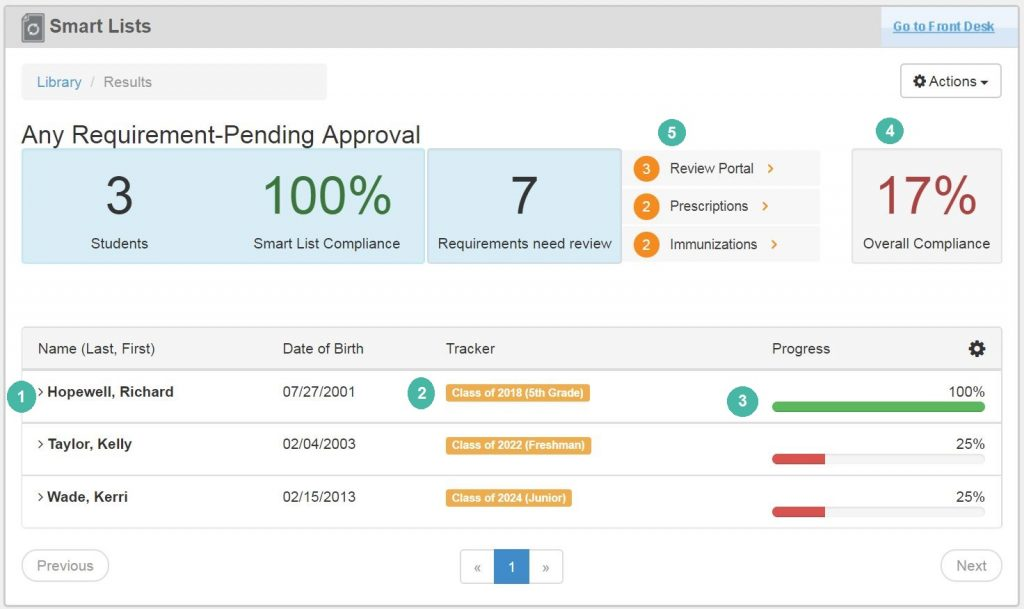Viewport: 1024px width, 609px height.
Task: Click the Previous pagination button
Action: pos(65,566)
